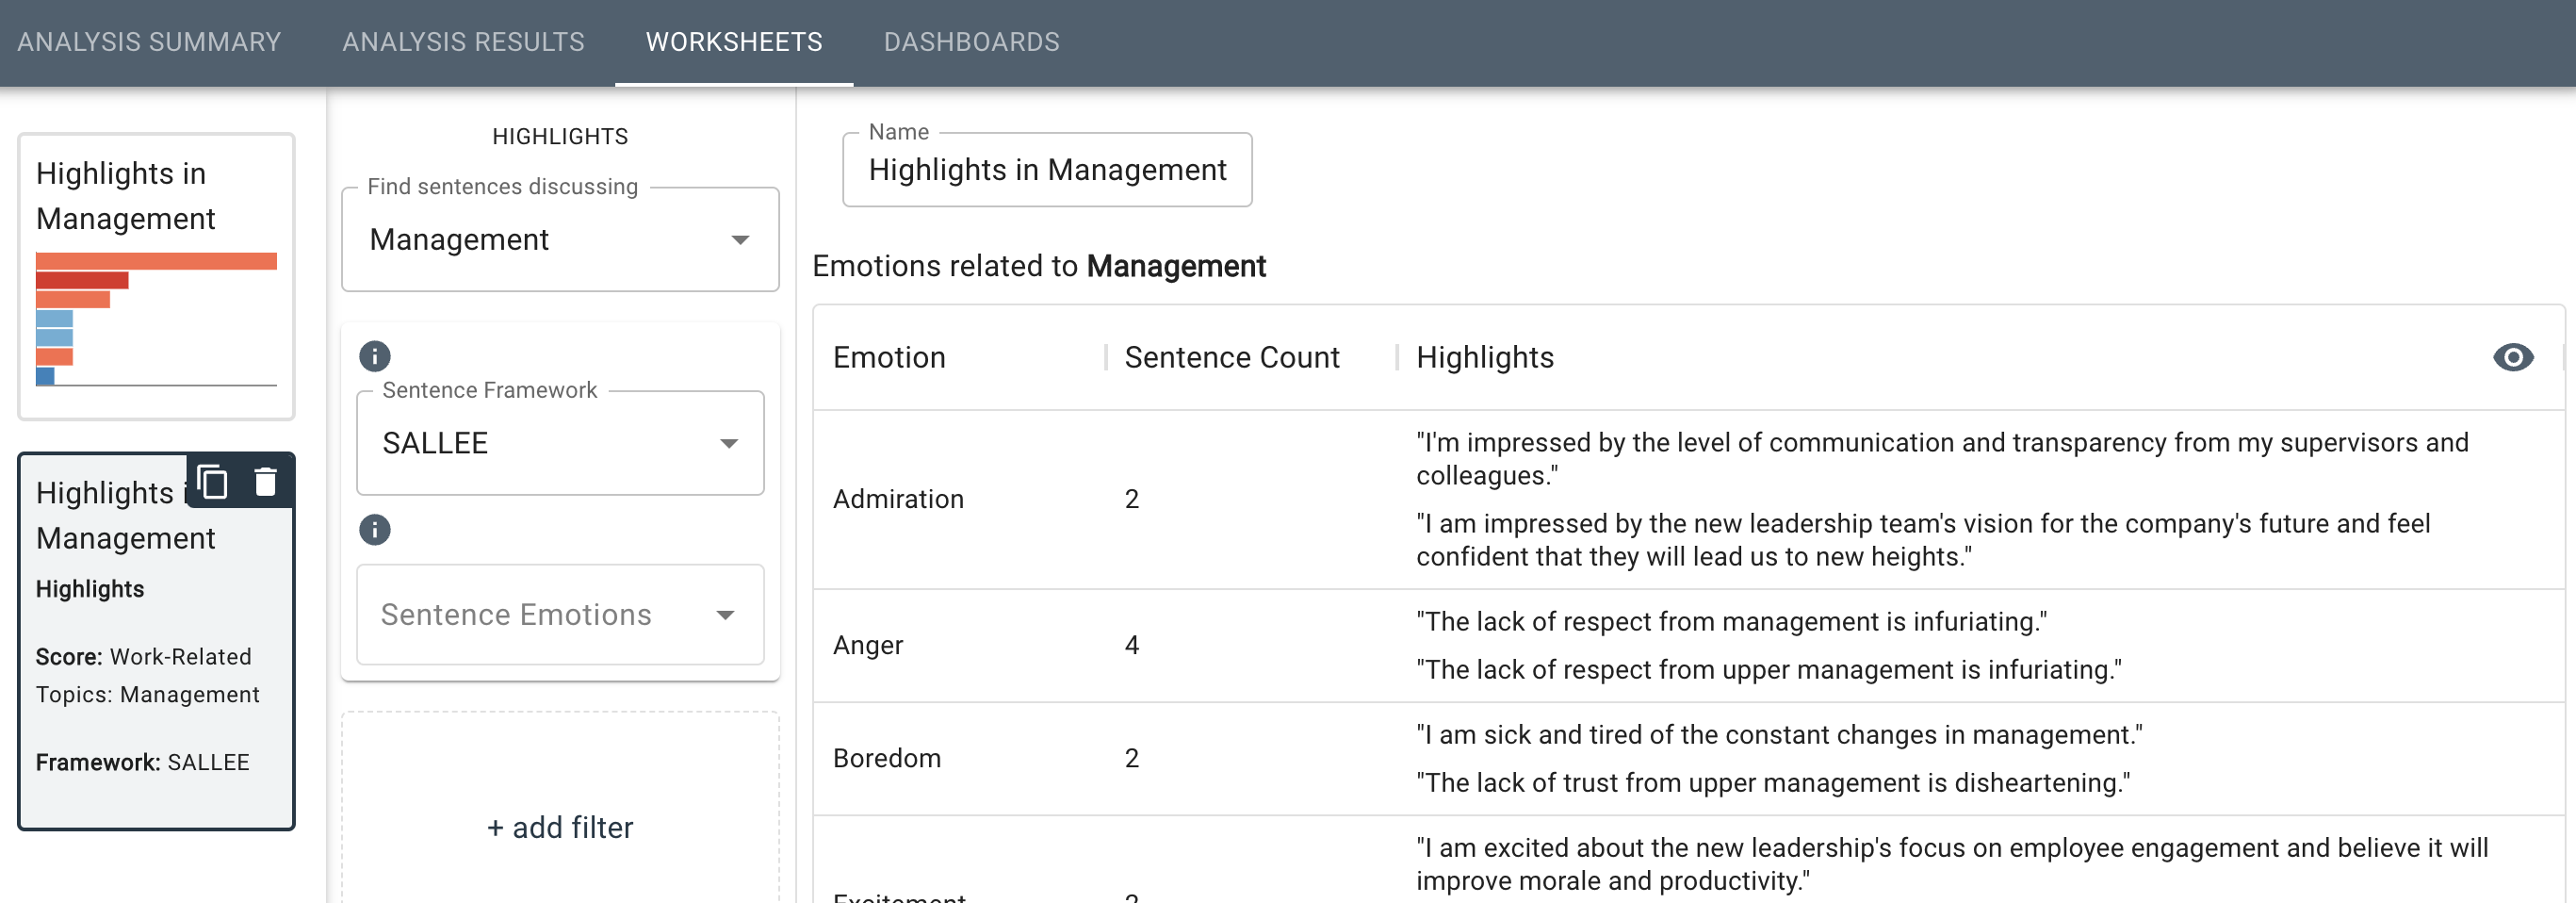Viewport: 2576px width, 903px height.
Task: Click the Highlights column header
Action: (x=1484, y=358)
